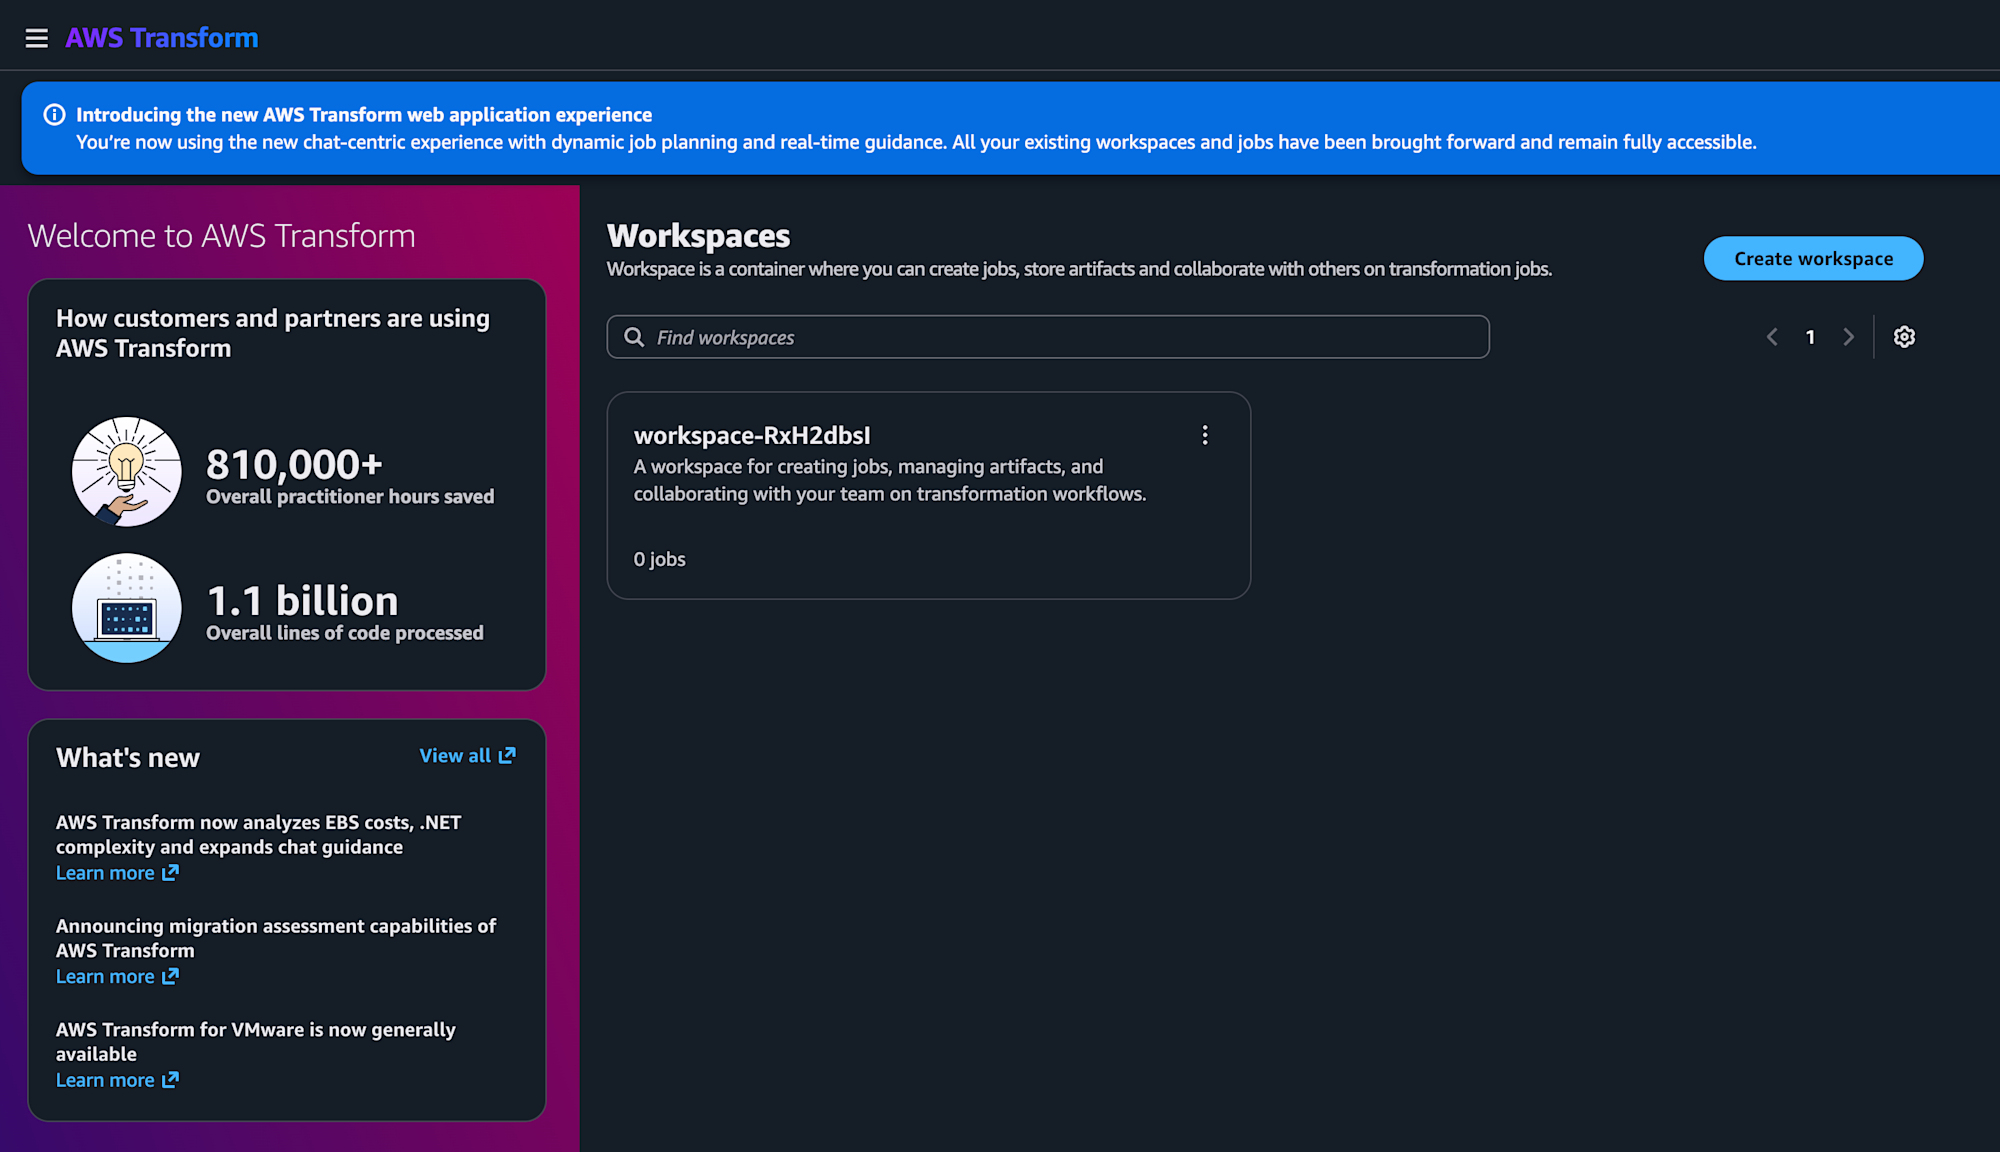
Task: Click external link icon beside View all
Action: (507, 756)
